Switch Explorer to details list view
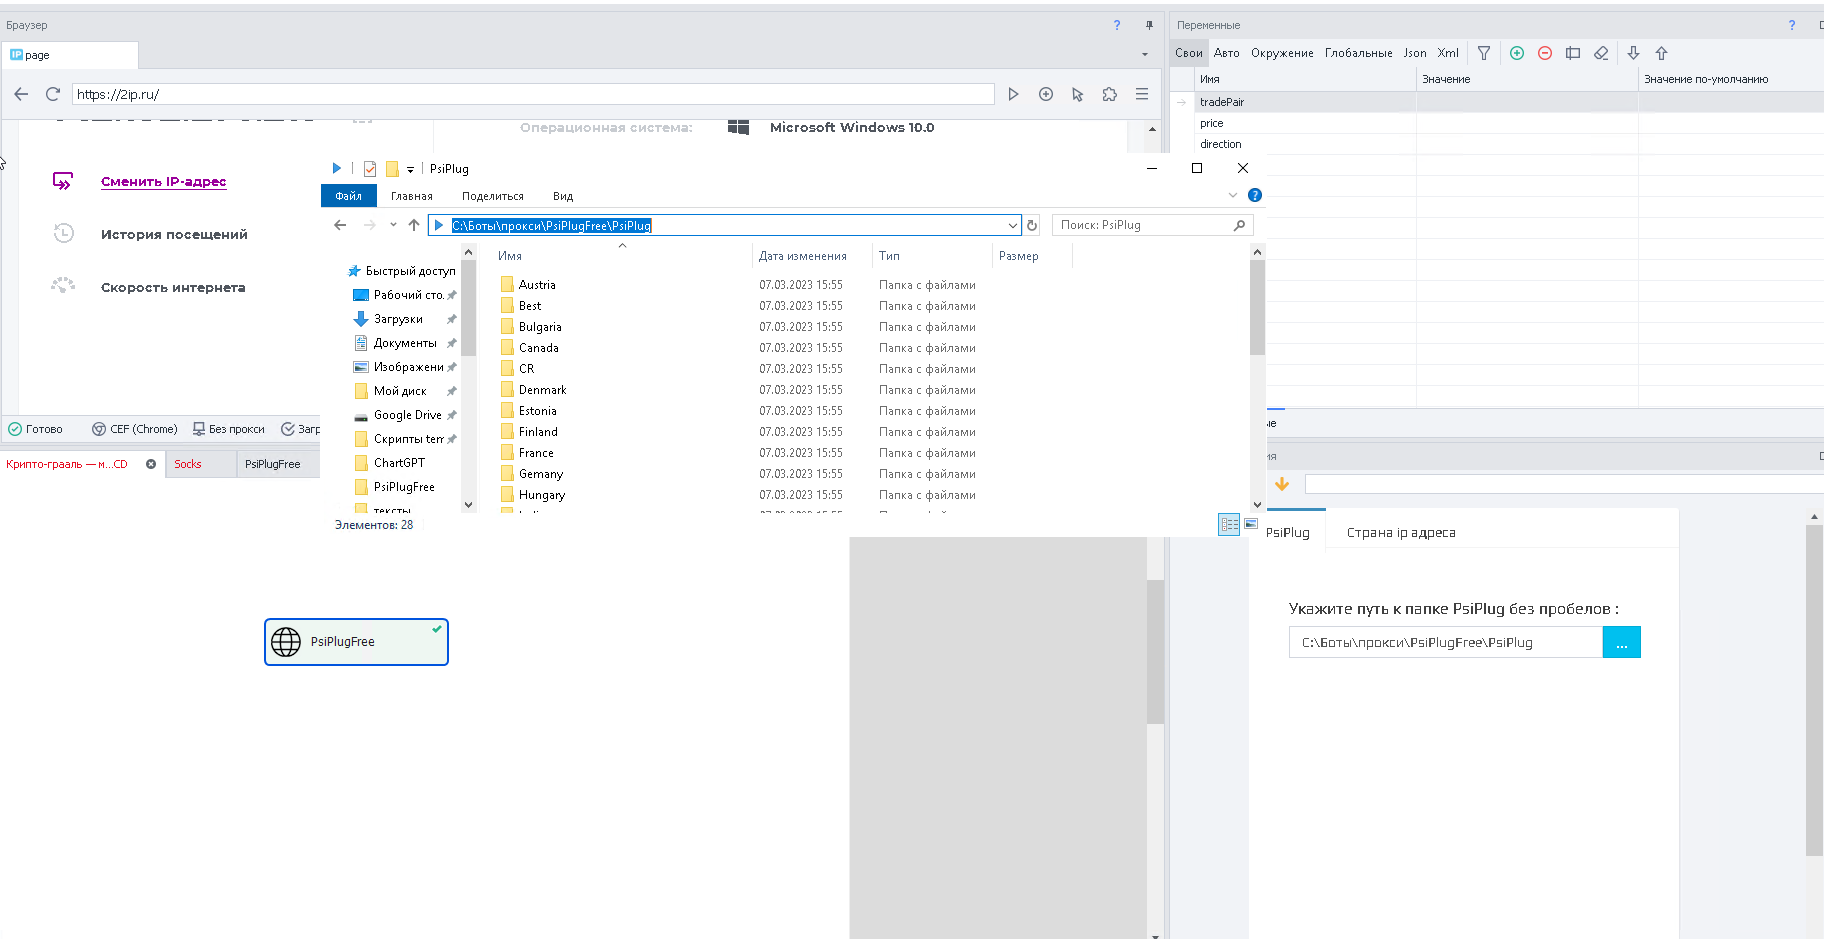This screenshot has width=1824, height=939. (1229, 524)
